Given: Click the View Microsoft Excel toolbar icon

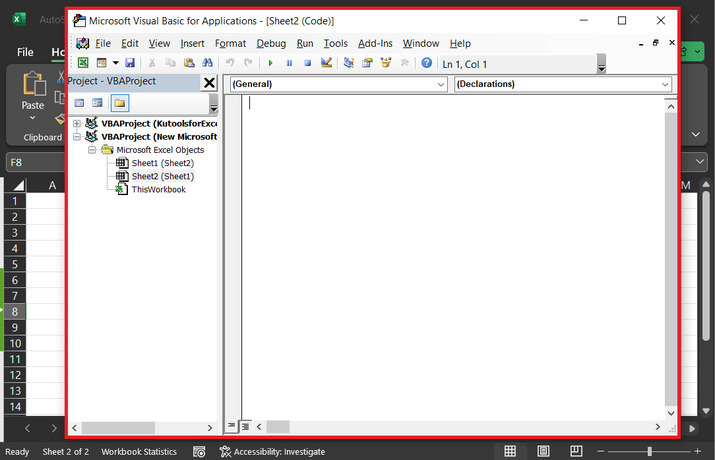Looking at the screenshot, I should click(83, 63).
